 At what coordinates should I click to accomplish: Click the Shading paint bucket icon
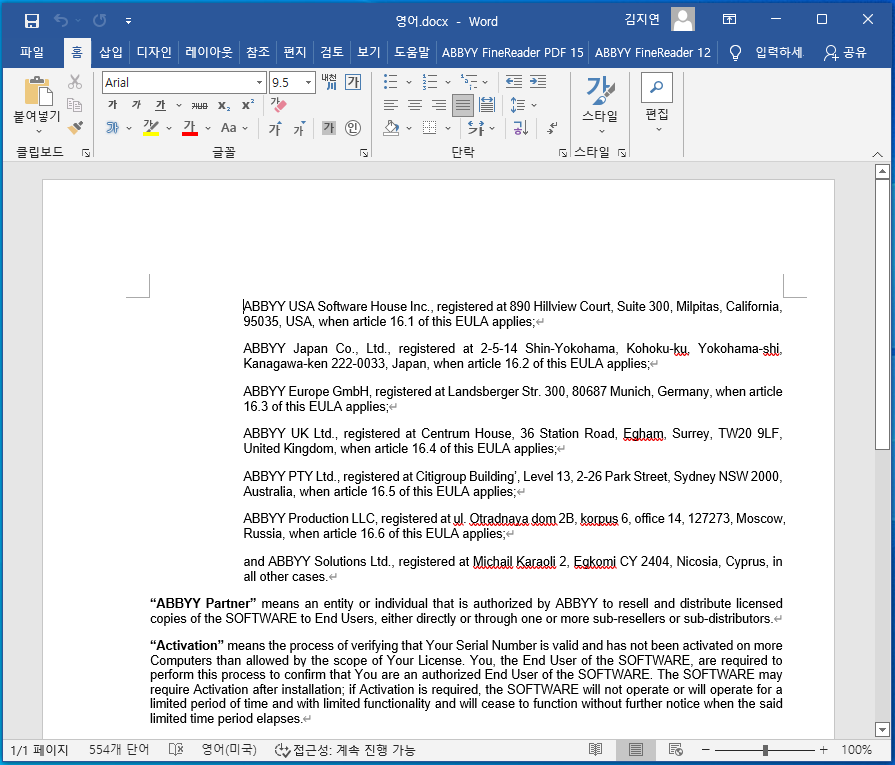point(392,128)
